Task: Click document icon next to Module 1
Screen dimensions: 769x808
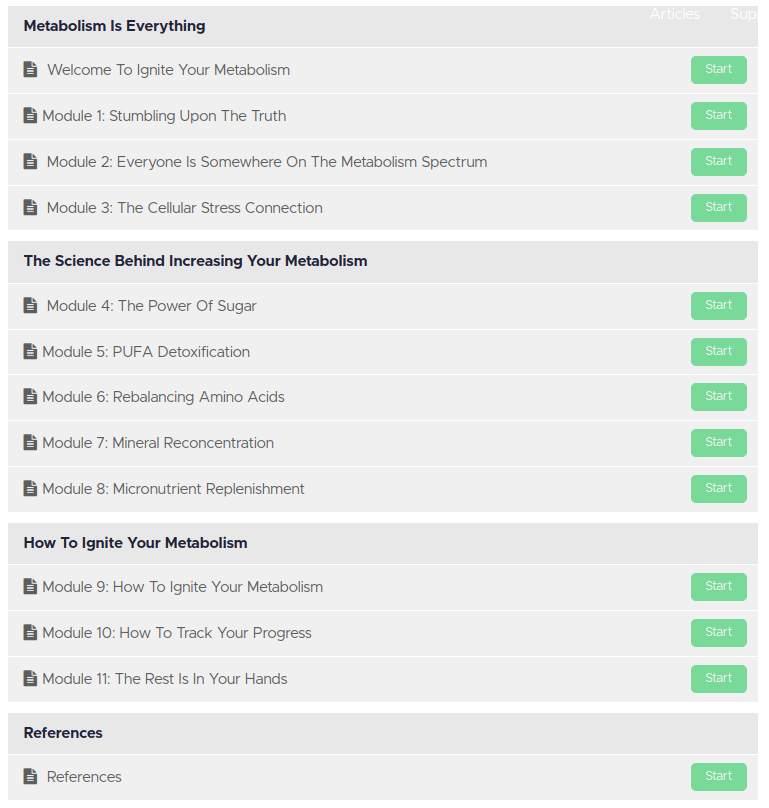Action: click(30, 116)
